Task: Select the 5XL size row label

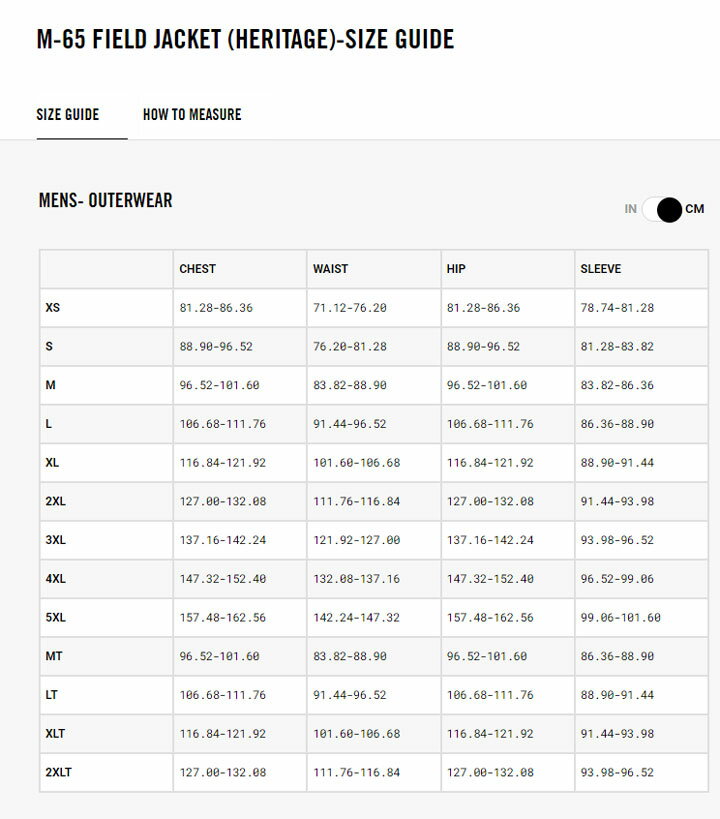Action: [x=57, y=618]
